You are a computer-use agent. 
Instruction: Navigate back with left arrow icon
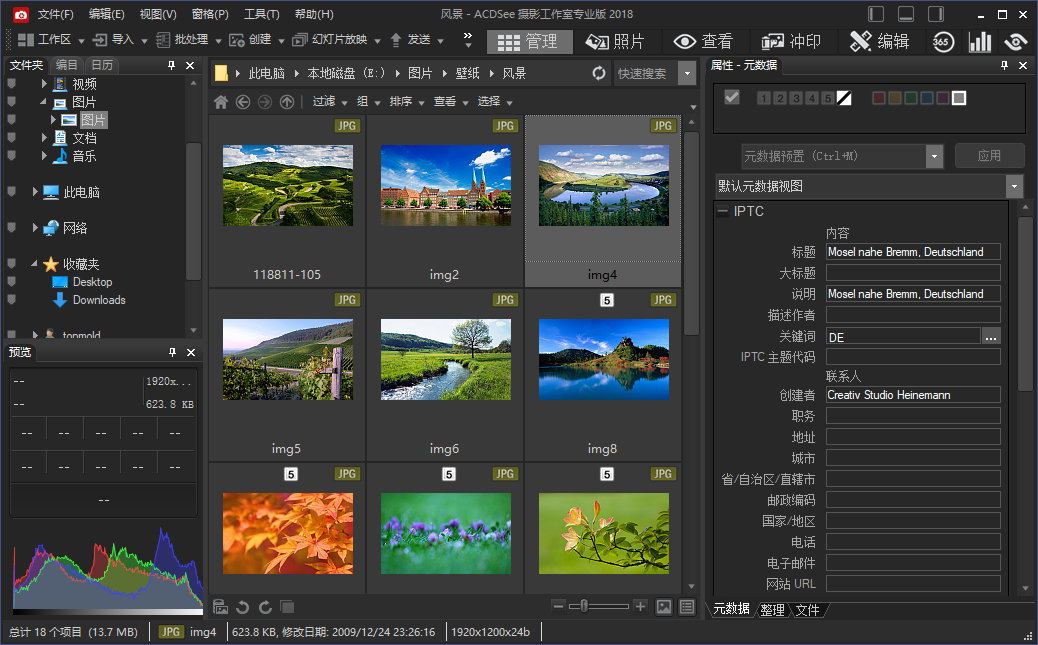[243, 102]
